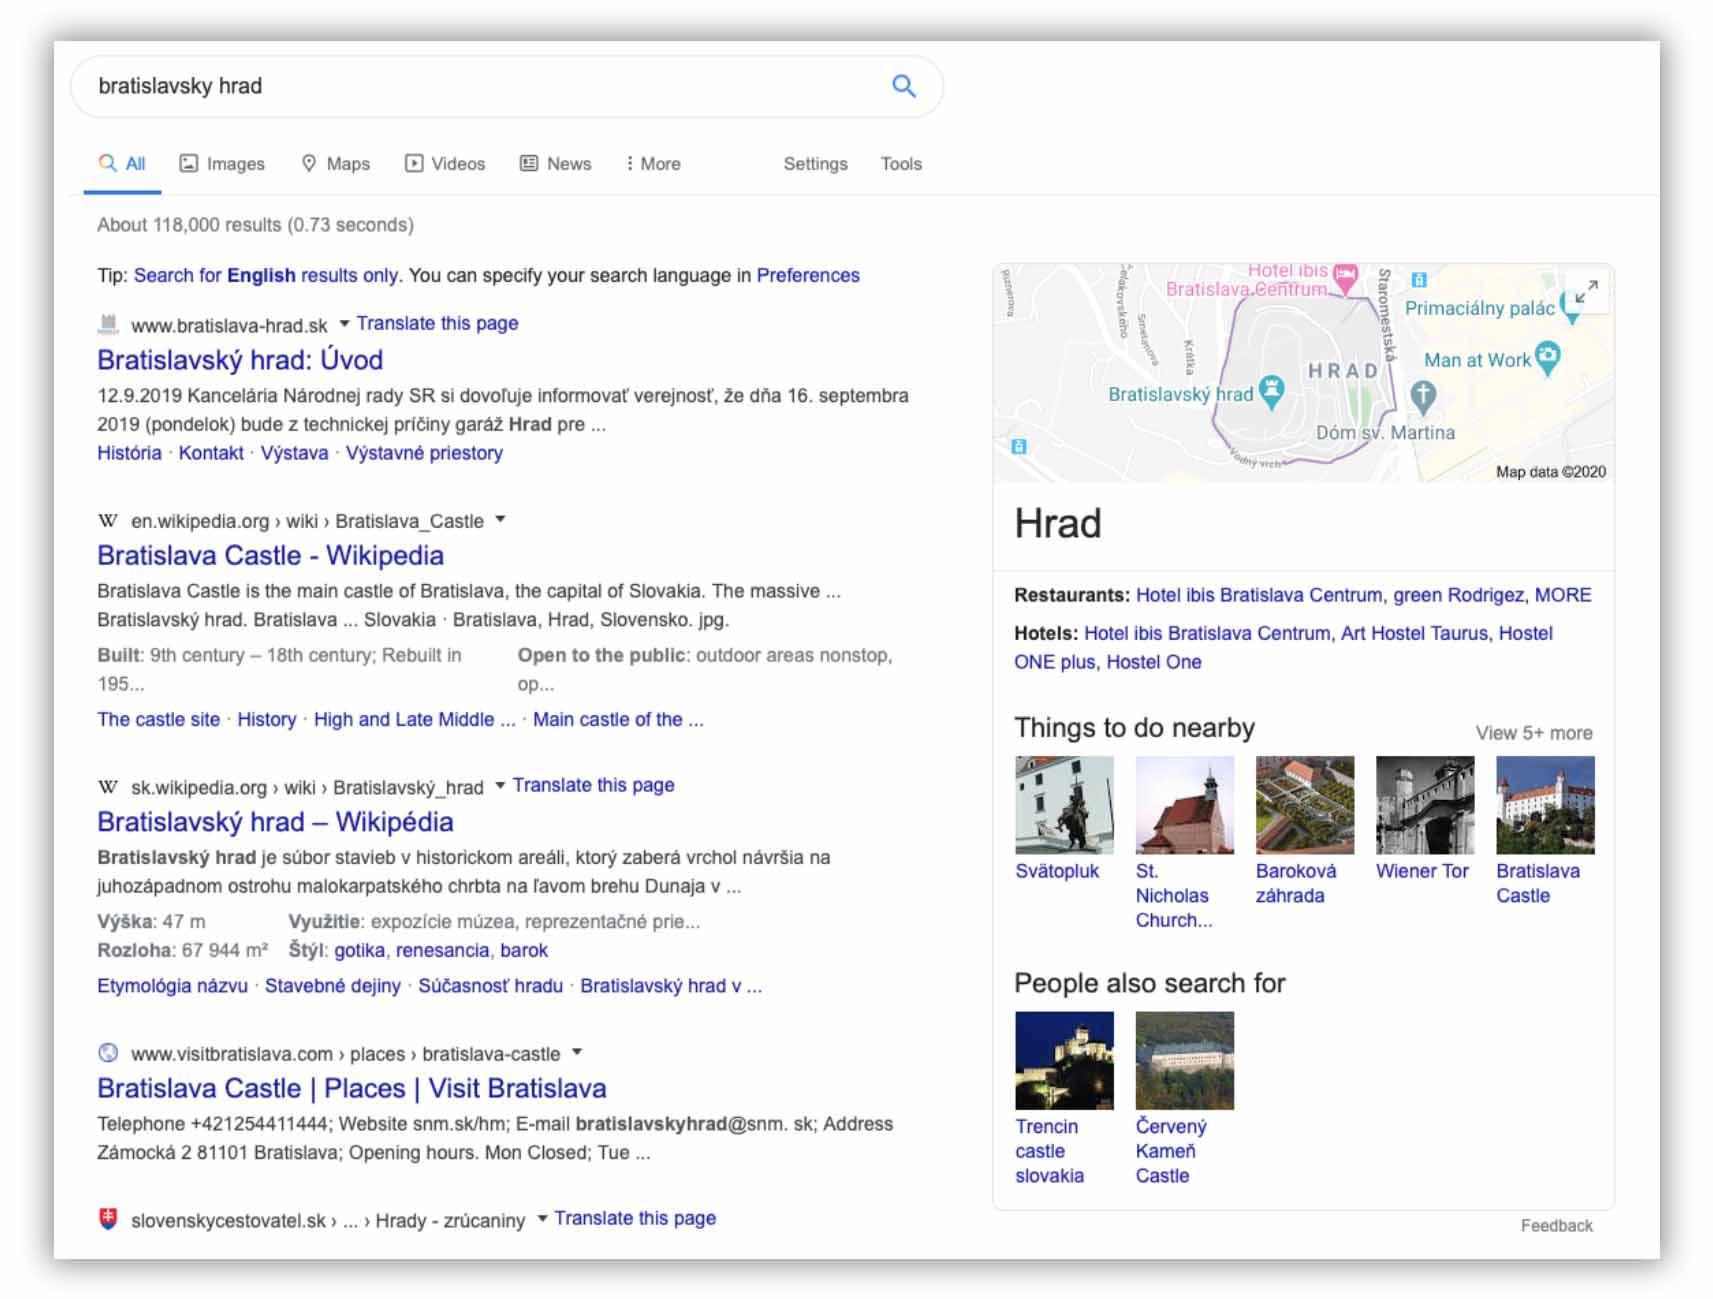This screenshot has width=1713, height=1299.
Task: Click the Slovak Wikipedia W favicon
Action: point(108,787)
